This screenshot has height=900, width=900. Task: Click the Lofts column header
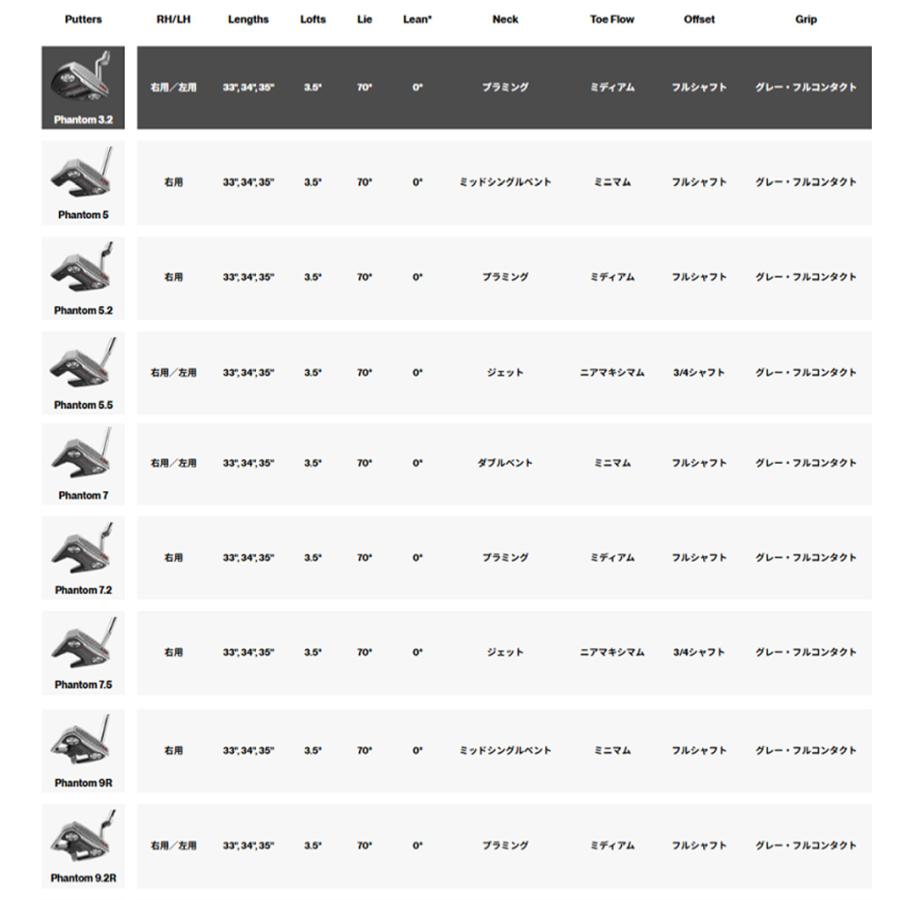point(313,19)
